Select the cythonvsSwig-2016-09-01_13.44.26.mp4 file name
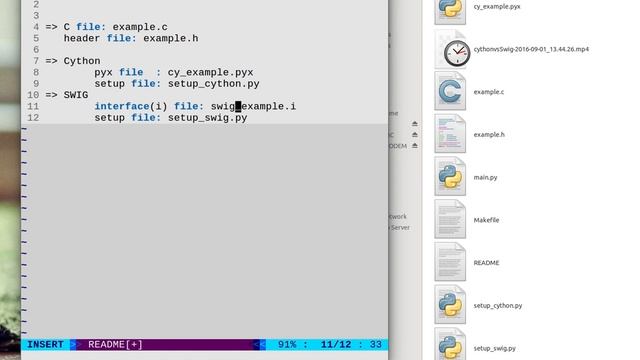This screenshot has height=360, width=640. pyautogui.click(x=531, y=49)
